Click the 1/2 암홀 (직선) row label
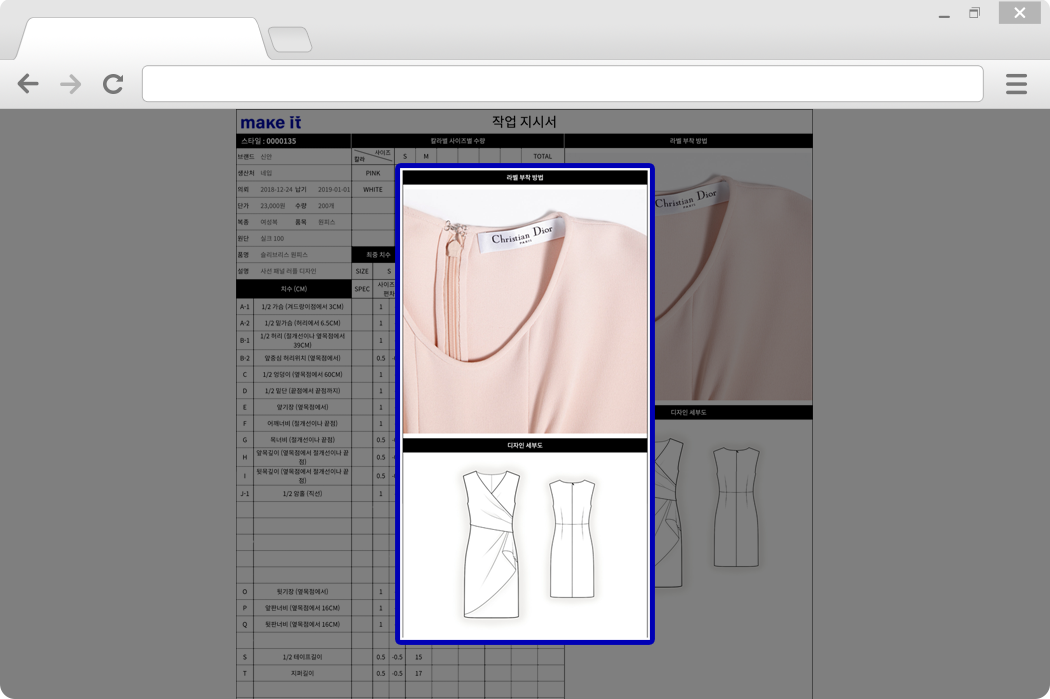This screenshot has width=1050, height=699. click(302, 493)
